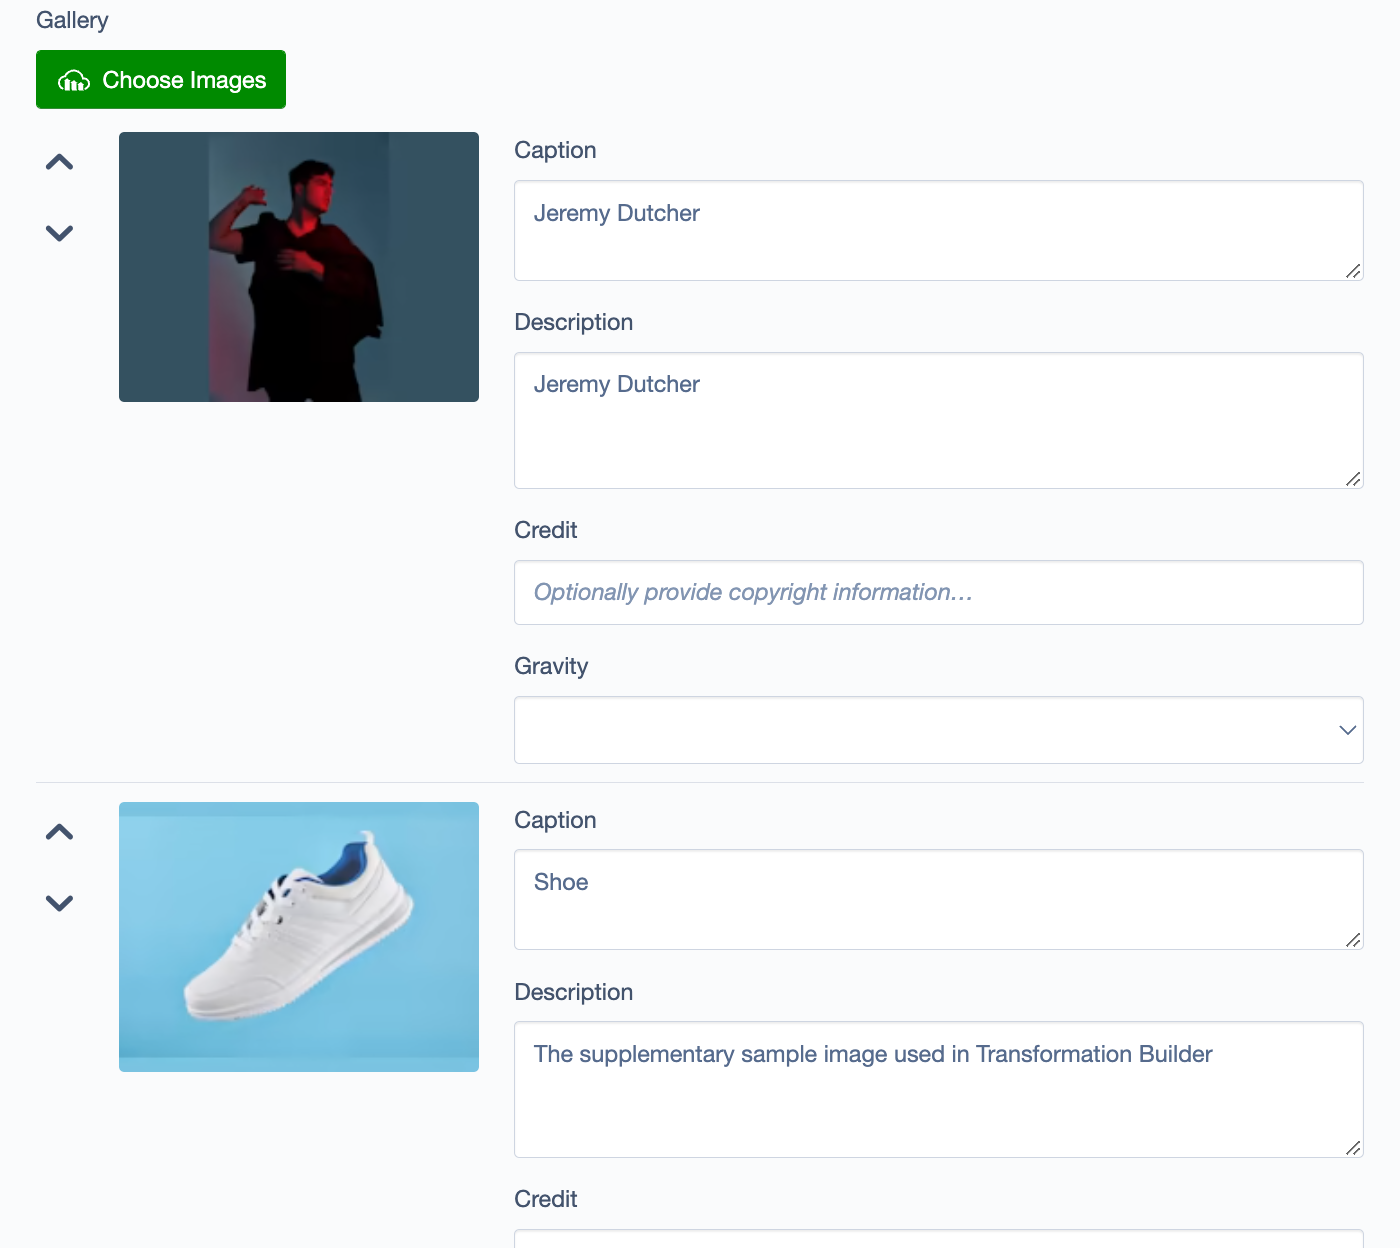The height and width of the screenshot is (1248, 1400).
Task: Click the cloud upload icon in Choose Images
Action: (x=74, y=81)
